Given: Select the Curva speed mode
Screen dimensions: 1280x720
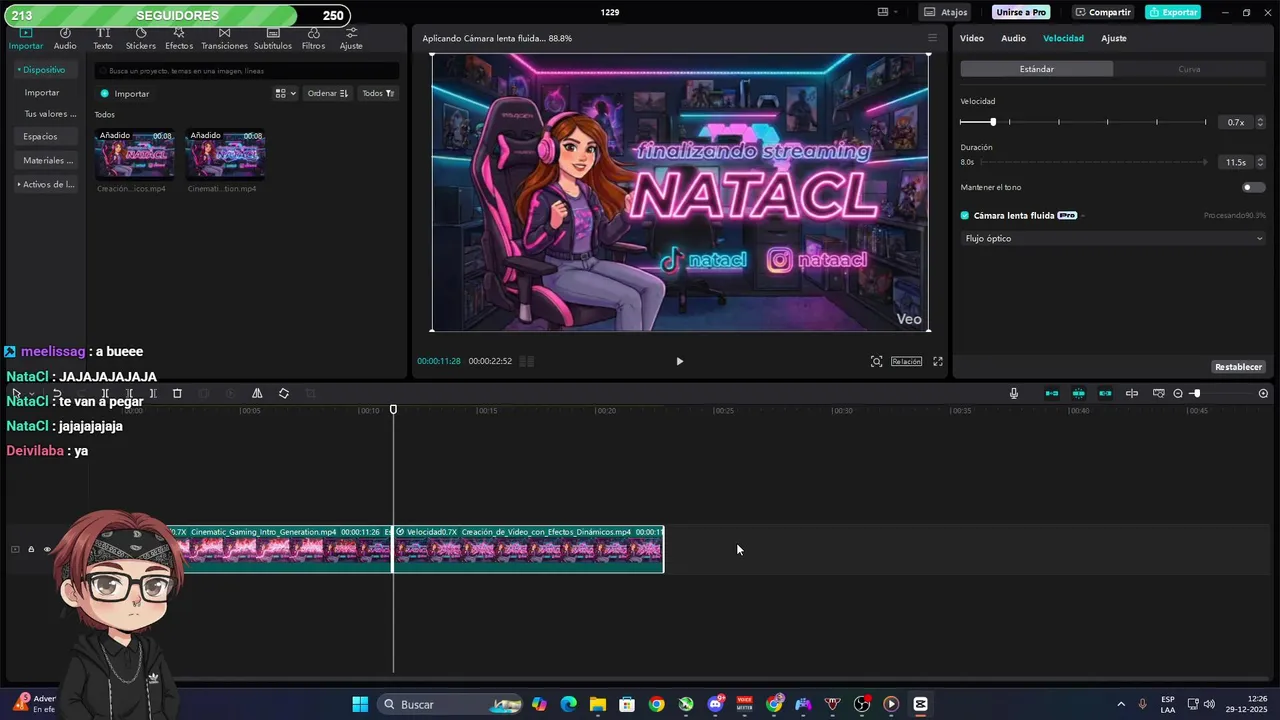Looking at the screenshot, I should pyautogui.click(x=1189, y=69).
